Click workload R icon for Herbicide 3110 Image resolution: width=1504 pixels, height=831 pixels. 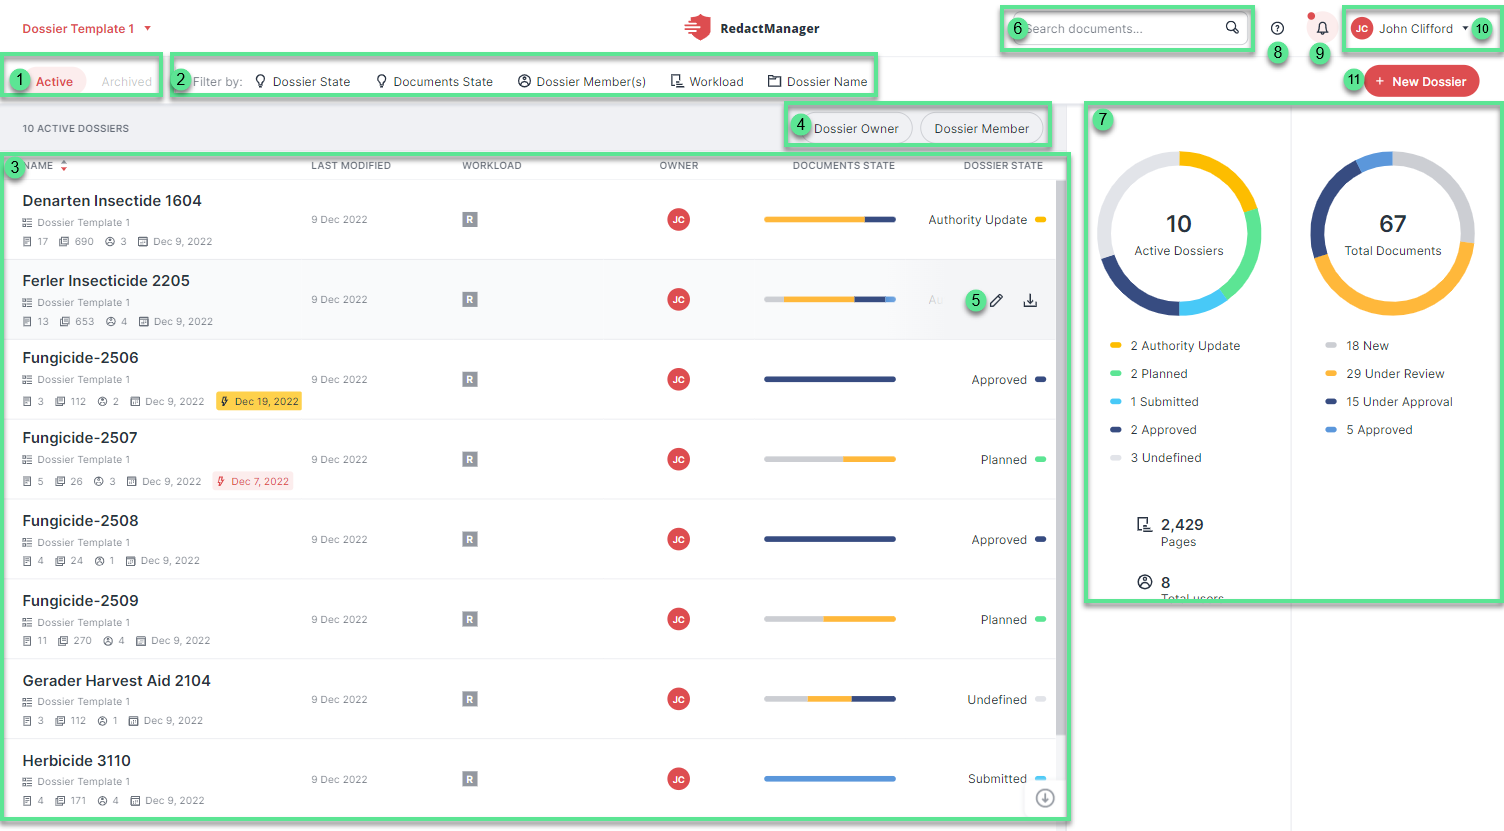(469, 779)
